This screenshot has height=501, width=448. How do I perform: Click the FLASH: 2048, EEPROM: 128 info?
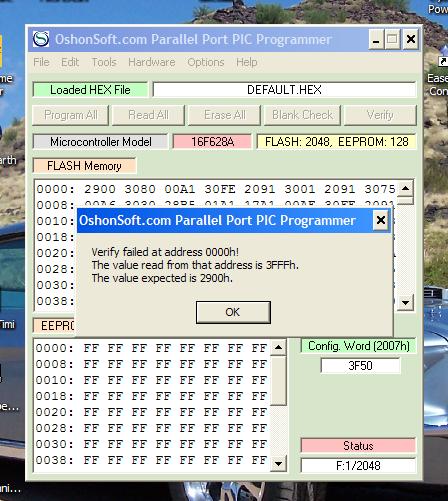[x=337, y=142]
